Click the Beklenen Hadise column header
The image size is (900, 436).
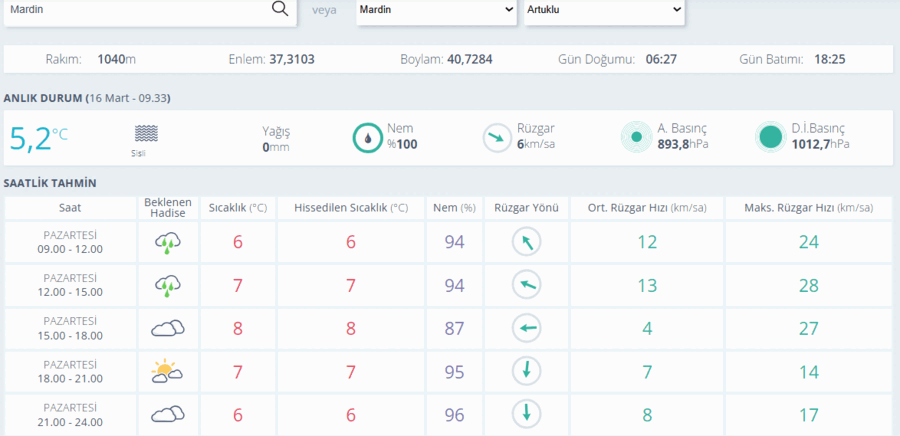168,208
